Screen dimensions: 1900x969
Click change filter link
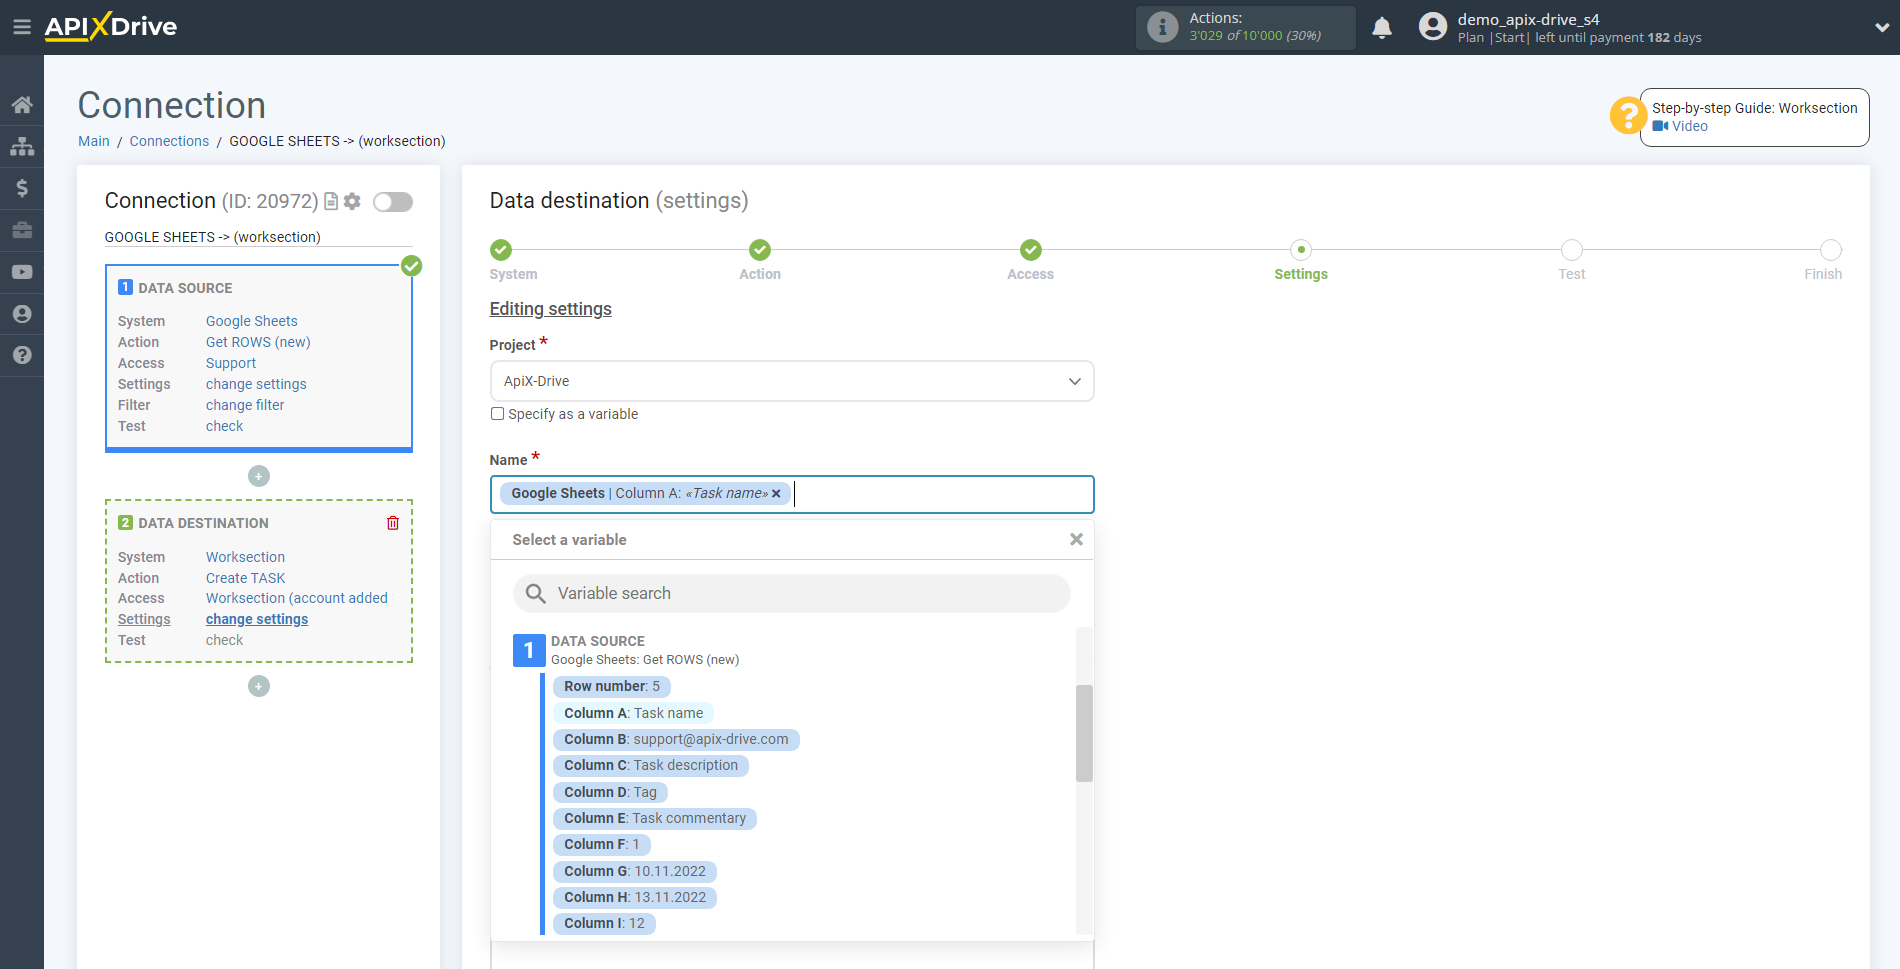tap(245, 405)
